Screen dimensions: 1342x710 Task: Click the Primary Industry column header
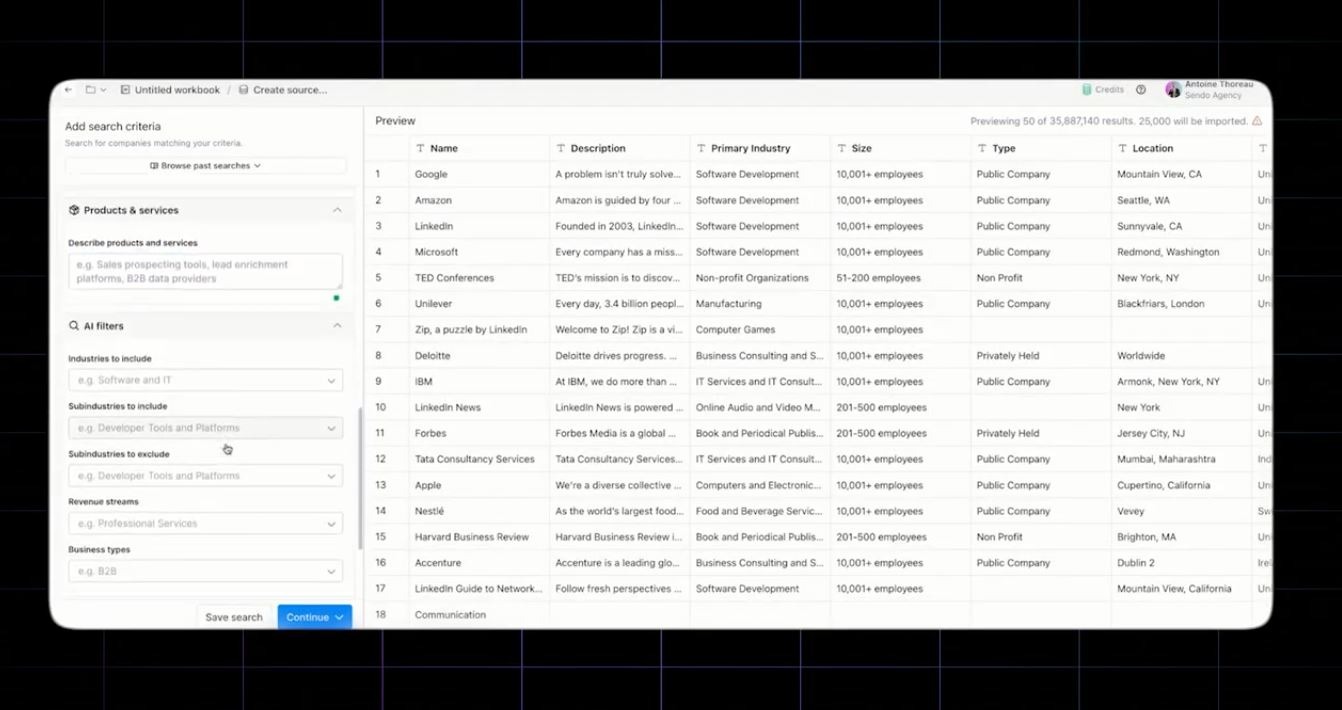coord(760,148)
